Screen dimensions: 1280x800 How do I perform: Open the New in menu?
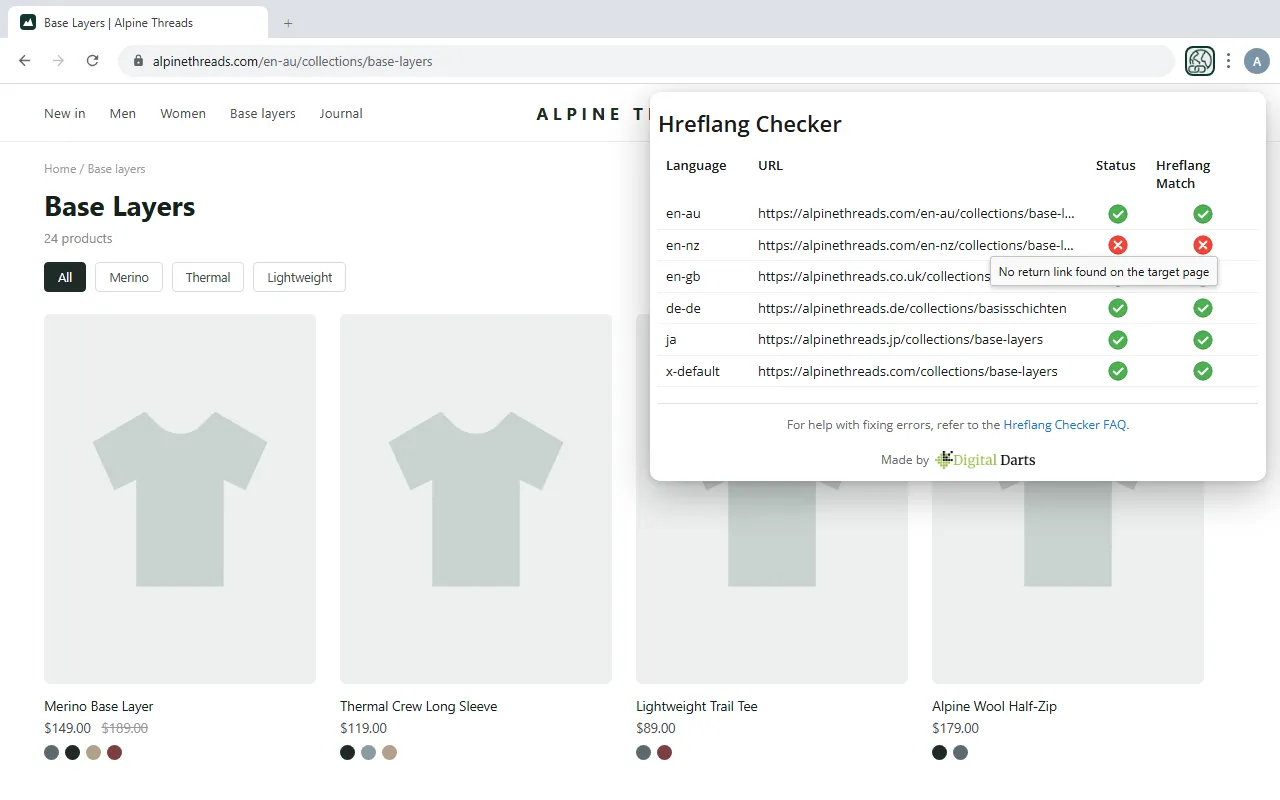65,113
